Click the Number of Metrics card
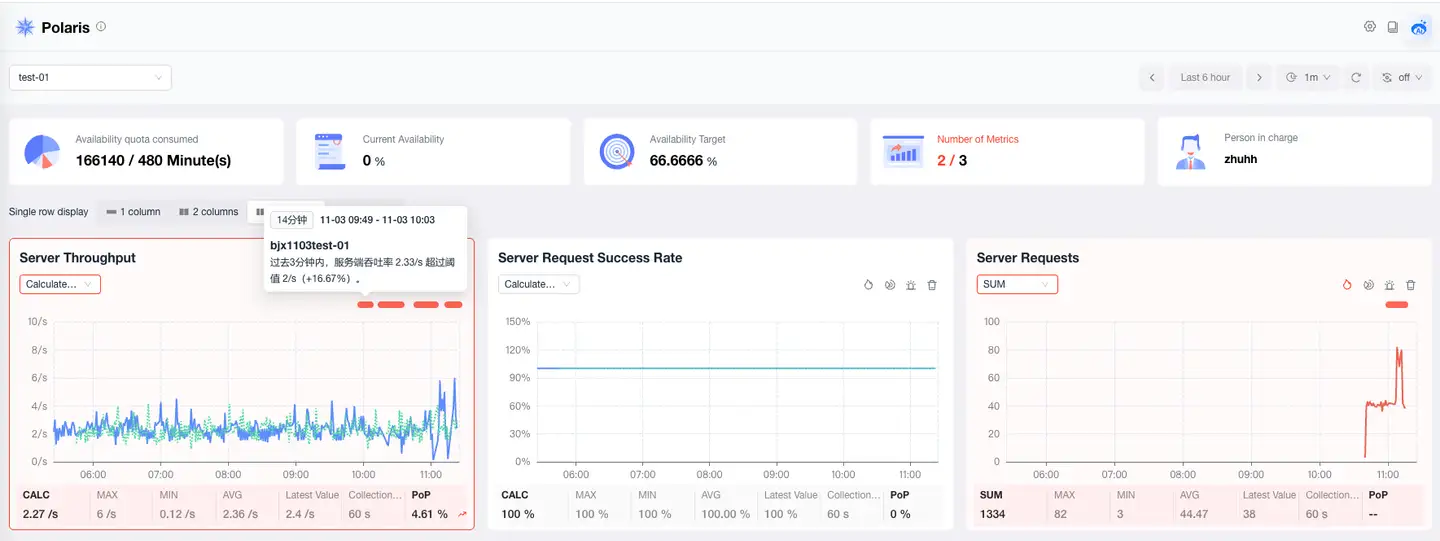The width and height of the screenshot is (1440, 541). coord(1006,151)
